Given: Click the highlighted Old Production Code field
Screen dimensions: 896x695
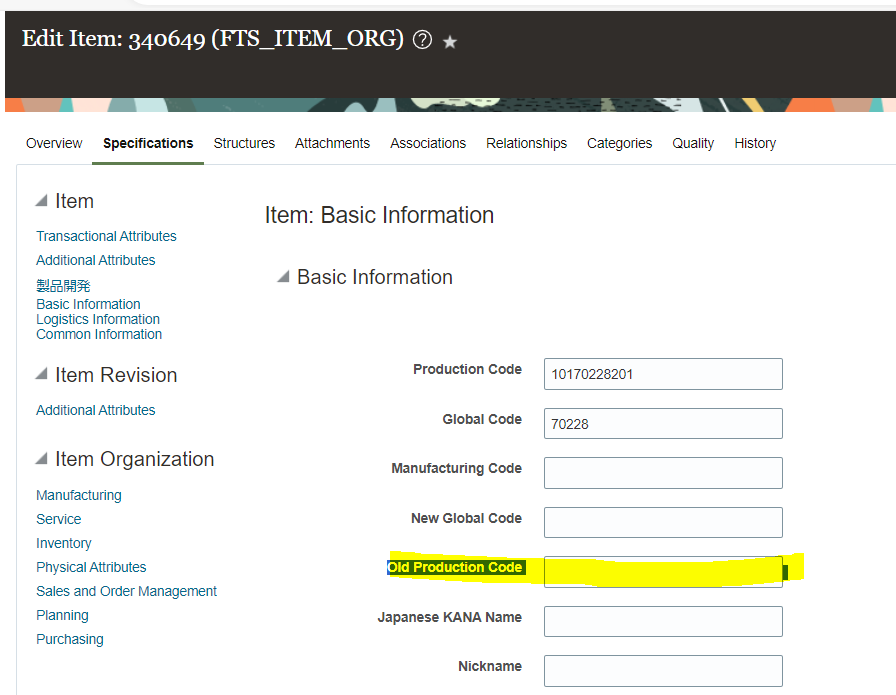Looking at the screenshot, I should click(662, 571).
